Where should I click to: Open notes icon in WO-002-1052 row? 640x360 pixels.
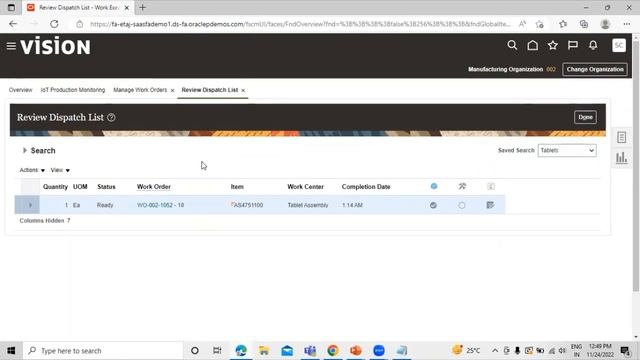click(490, 205)
